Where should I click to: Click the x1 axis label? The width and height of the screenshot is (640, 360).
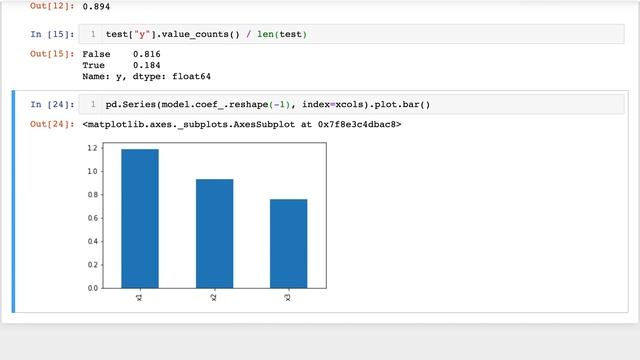[139, 297]
